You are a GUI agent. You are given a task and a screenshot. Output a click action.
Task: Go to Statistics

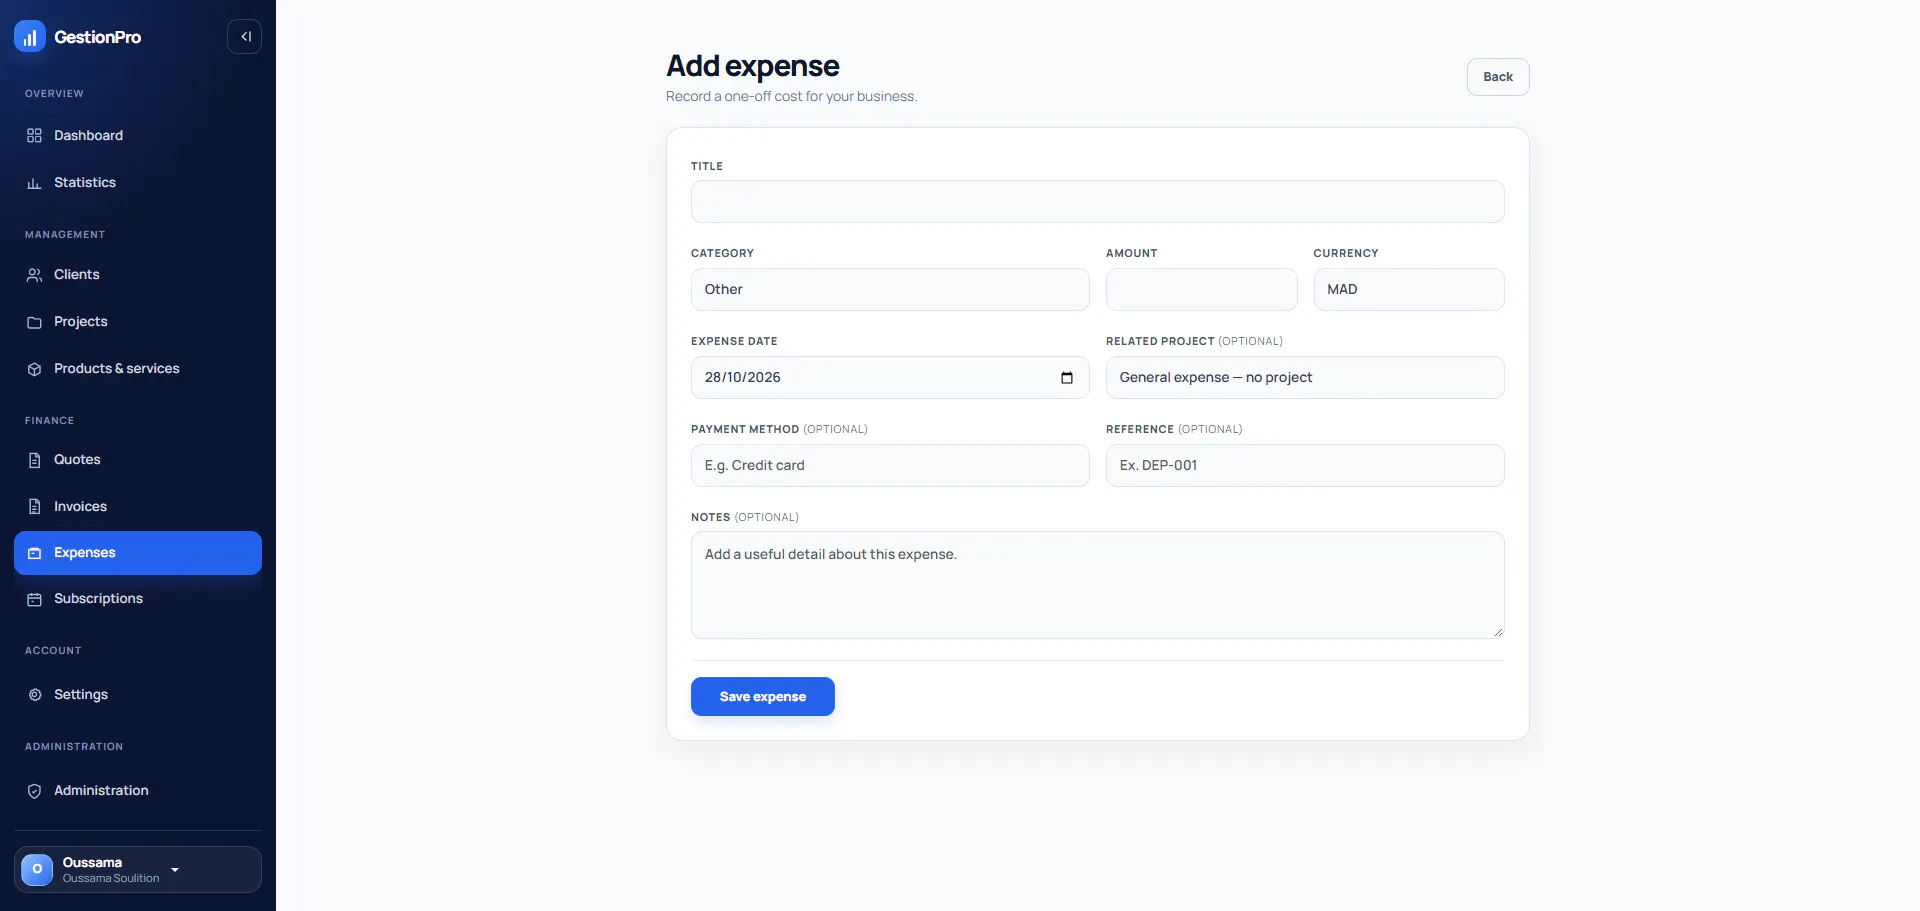tap(138, 183)
